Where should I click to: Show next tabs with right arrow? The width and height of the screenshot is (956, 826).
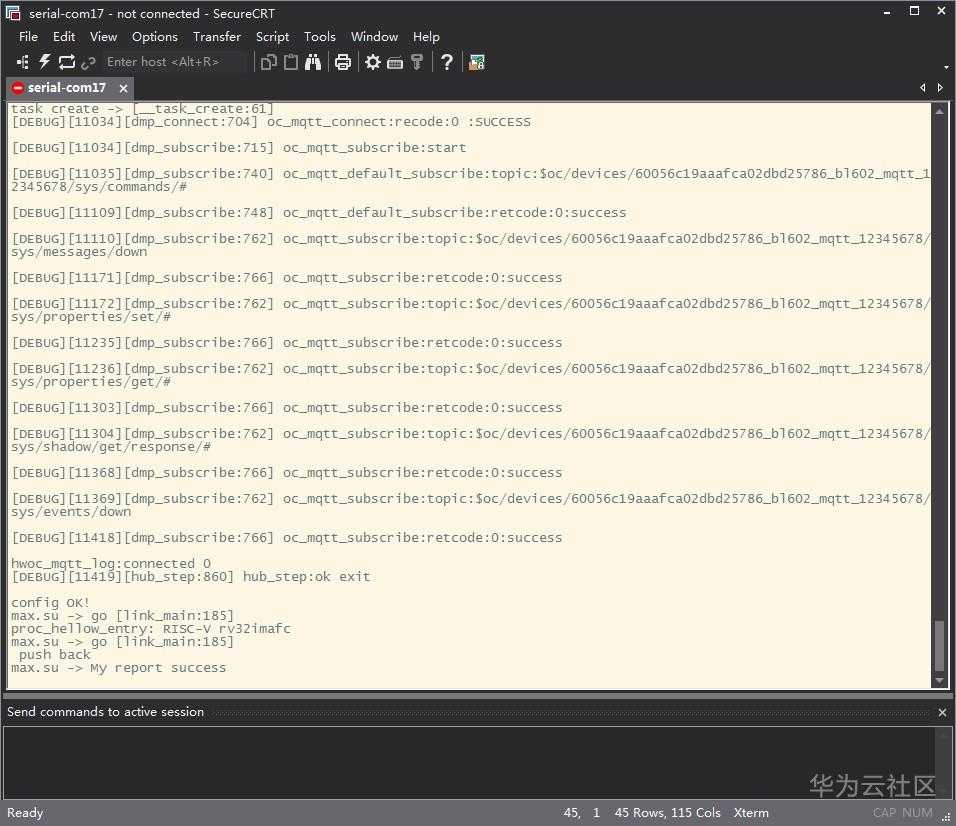940,88
